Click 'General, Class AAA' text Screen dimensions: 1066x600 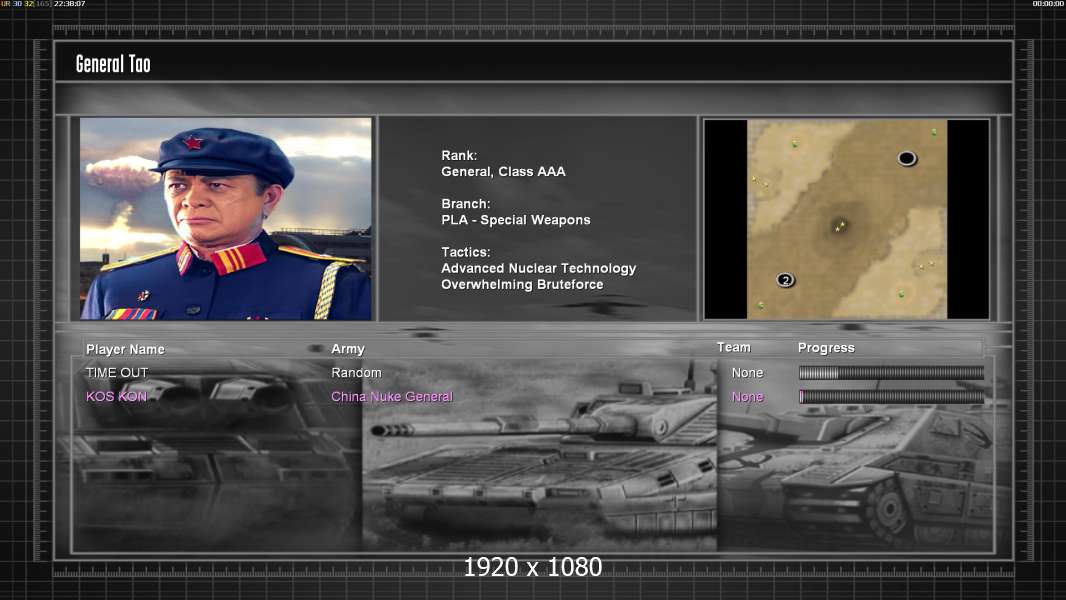tap(503, 172)
